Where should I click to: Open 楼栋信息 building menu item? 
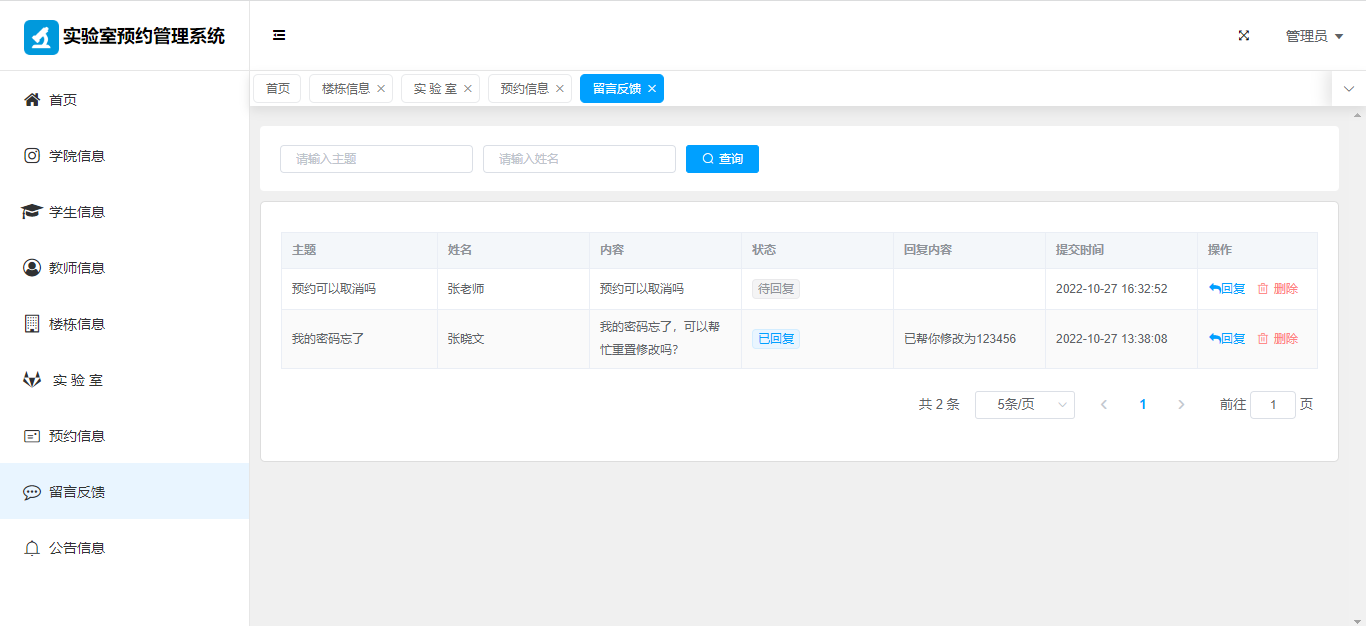tap(77, 324)
